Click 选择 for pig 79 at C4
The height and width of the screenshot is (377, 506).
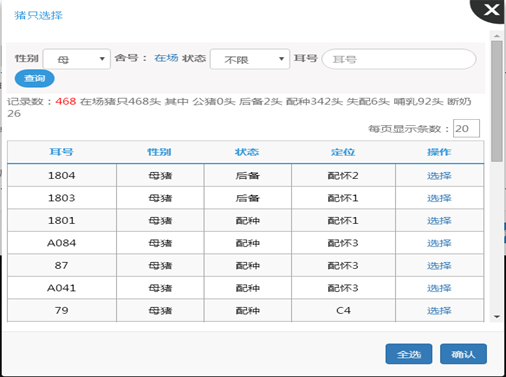pyautogui.click(x=439, y=311)
